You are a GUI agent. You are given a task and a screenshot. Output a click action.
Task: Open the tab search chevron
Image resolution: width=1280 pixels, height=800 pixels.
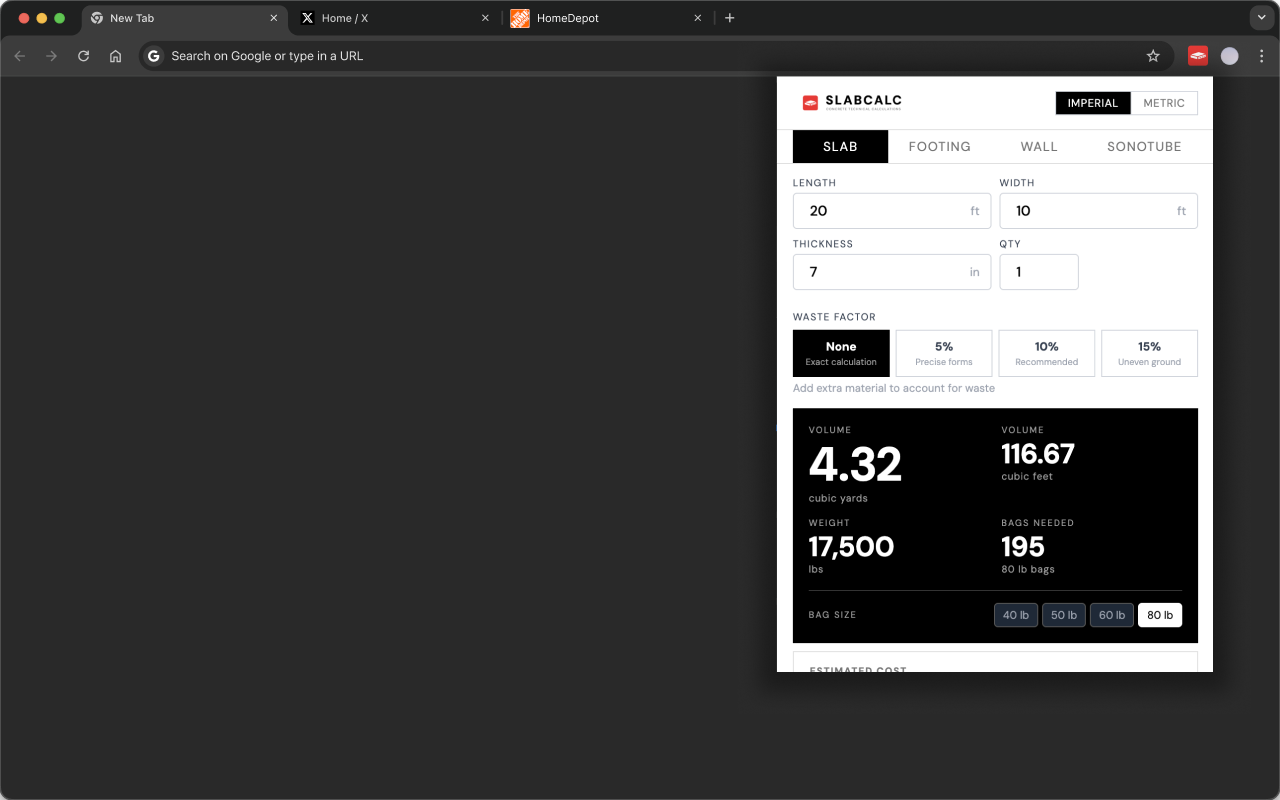pyautogui.click(x=1261, y=17)
